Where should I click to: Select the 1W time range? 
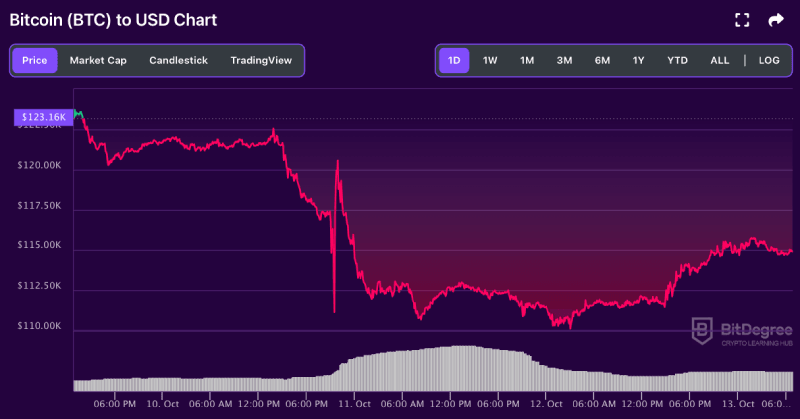click(x=490, y=61)
